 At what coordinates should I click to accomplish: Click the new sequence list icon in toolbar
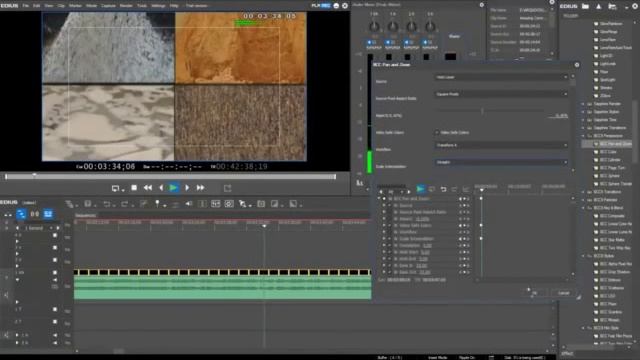click(70, 204)
